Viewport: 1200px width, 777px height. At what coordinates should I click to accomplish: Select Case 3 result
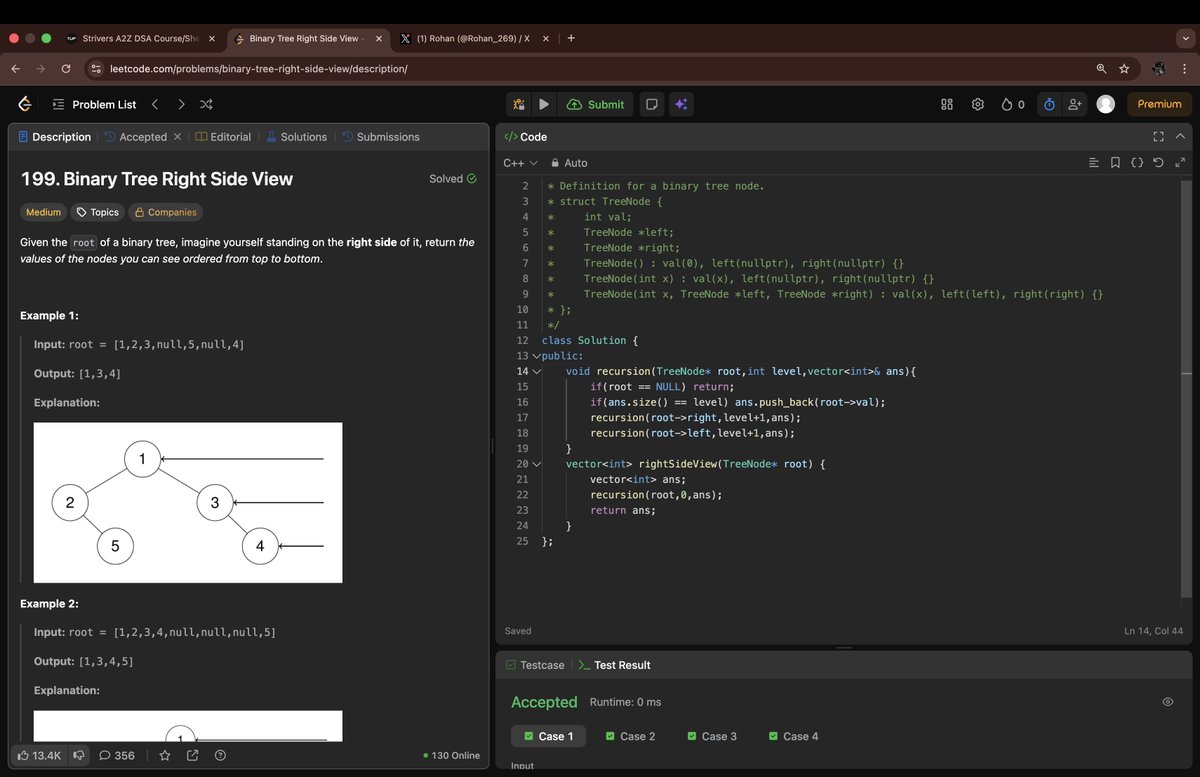click(x=712, y=736)
